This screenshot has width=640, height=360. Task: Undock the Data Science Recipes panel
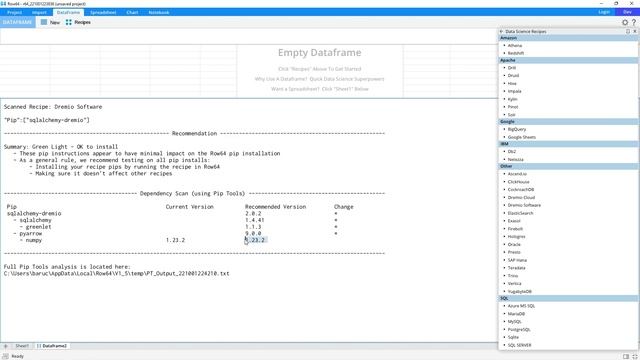coord(628,31)
